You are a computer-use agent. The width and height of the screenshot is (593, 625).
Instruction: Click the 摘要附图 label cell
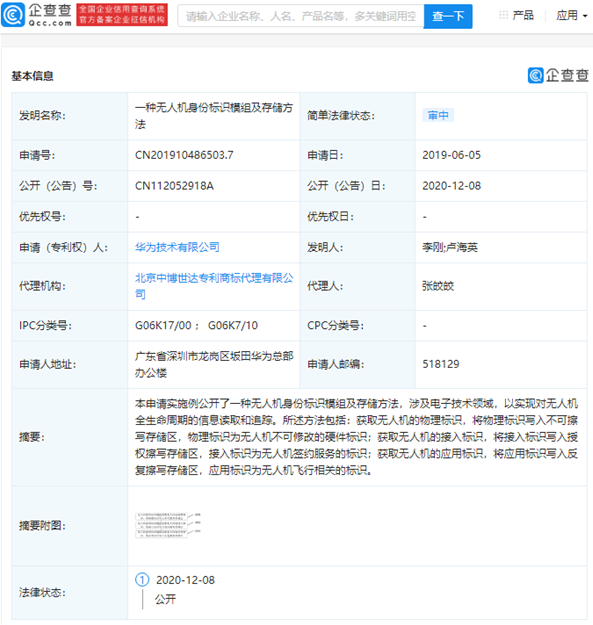pyautogui.click(x=70, y=525)
